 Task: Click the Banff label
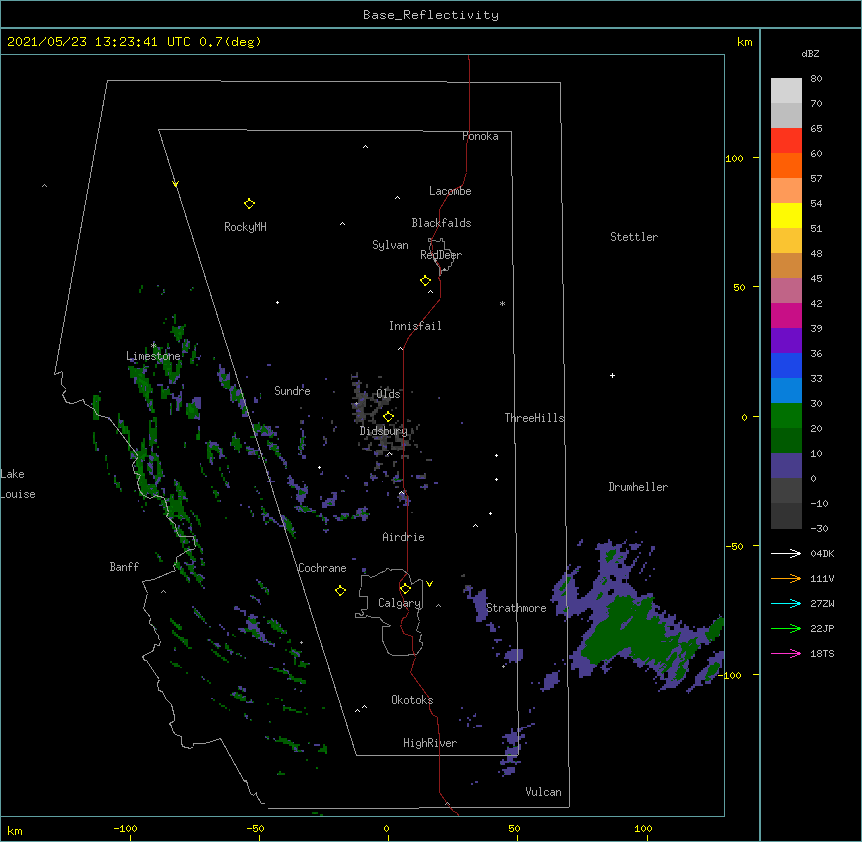tap(124, 567)
